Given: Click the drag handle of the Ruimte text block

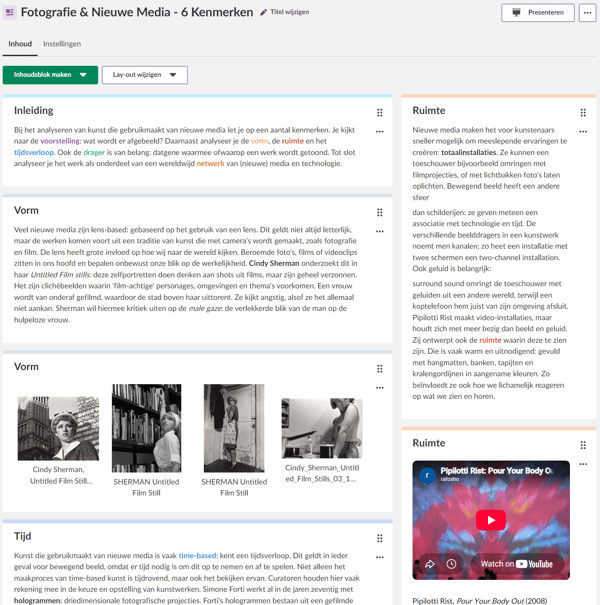Looking at the screenshot, I should coord(583,112).
